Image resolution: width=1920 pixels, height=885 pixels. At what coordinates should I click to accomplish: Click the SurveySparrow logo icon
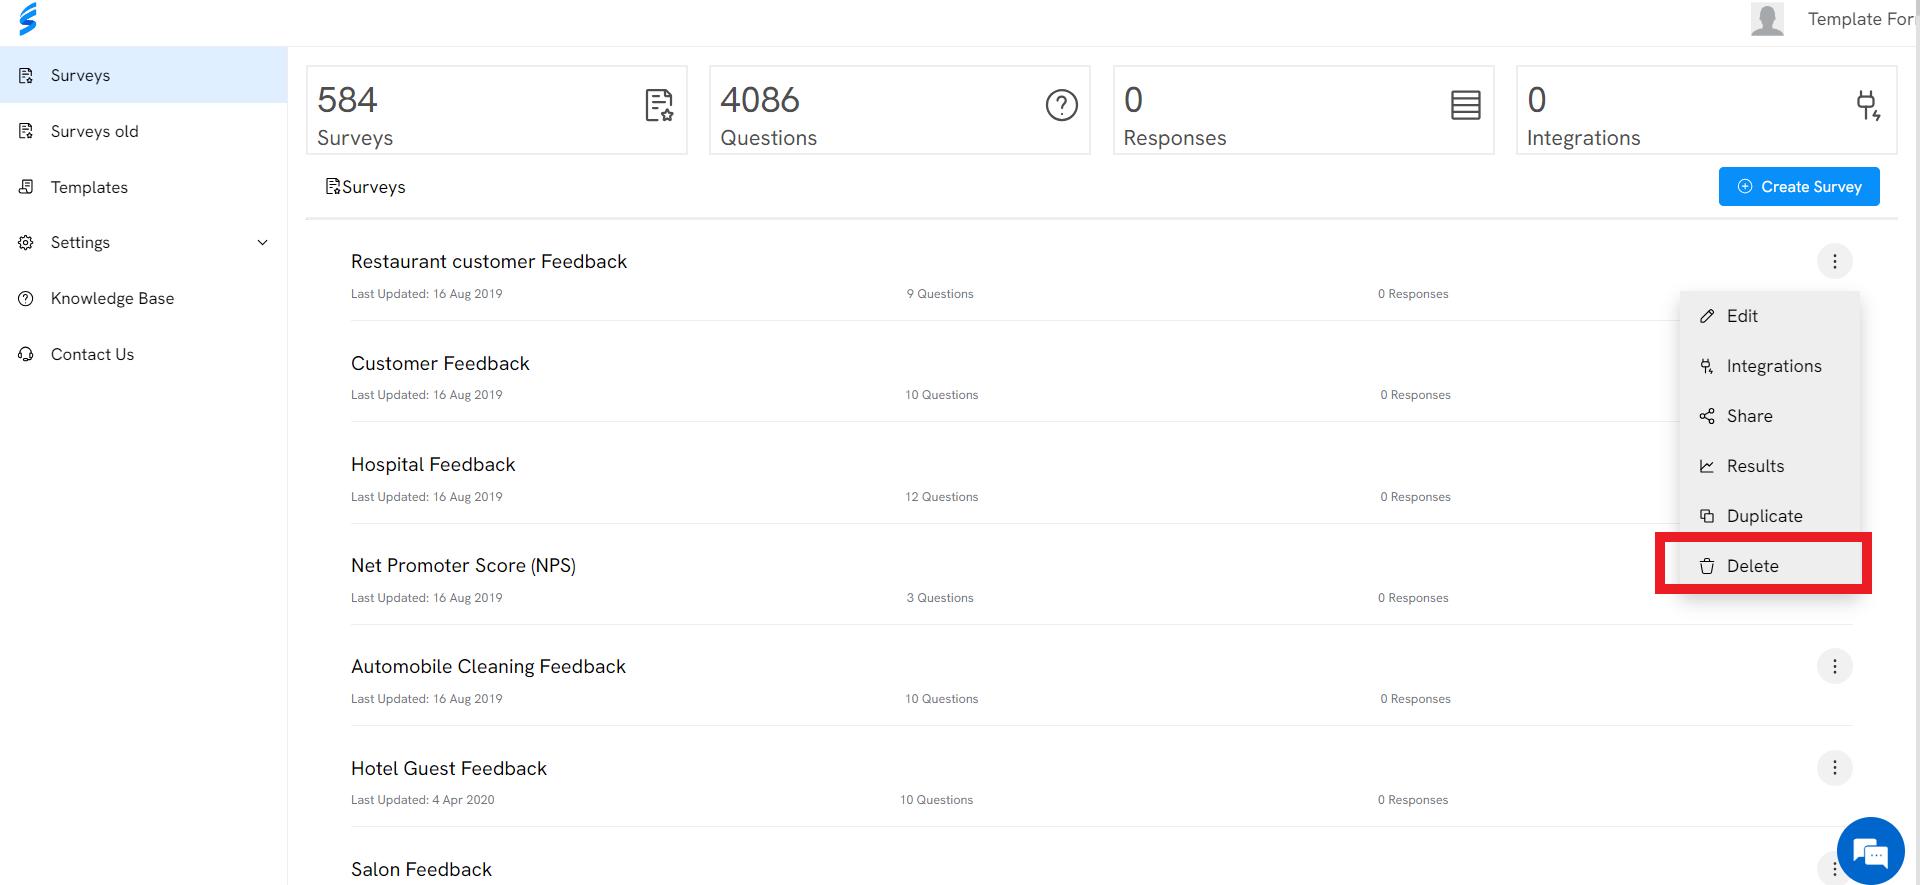(28, 18)
